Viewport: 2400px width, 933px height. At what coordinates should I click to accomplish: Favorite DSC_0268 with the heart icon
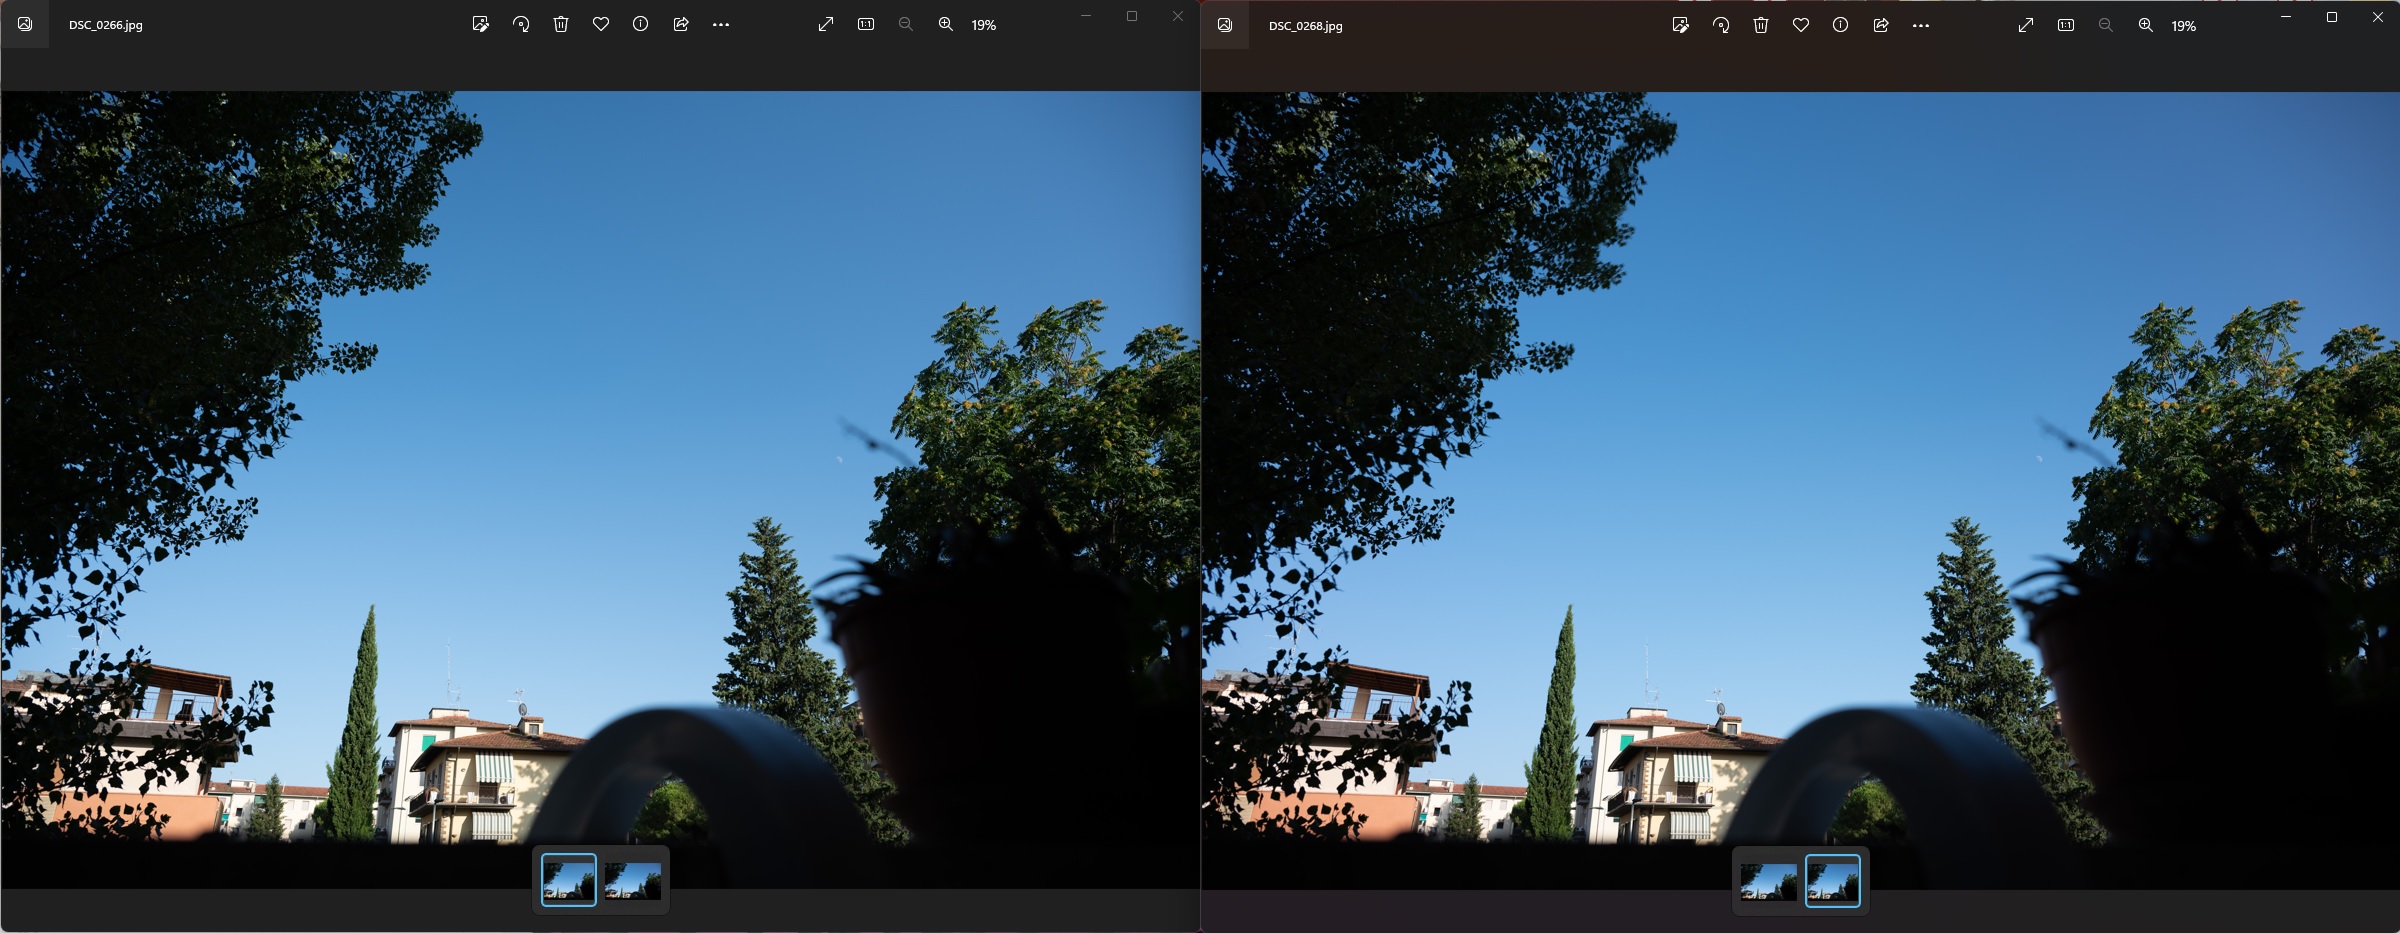tap(1801, 25)
